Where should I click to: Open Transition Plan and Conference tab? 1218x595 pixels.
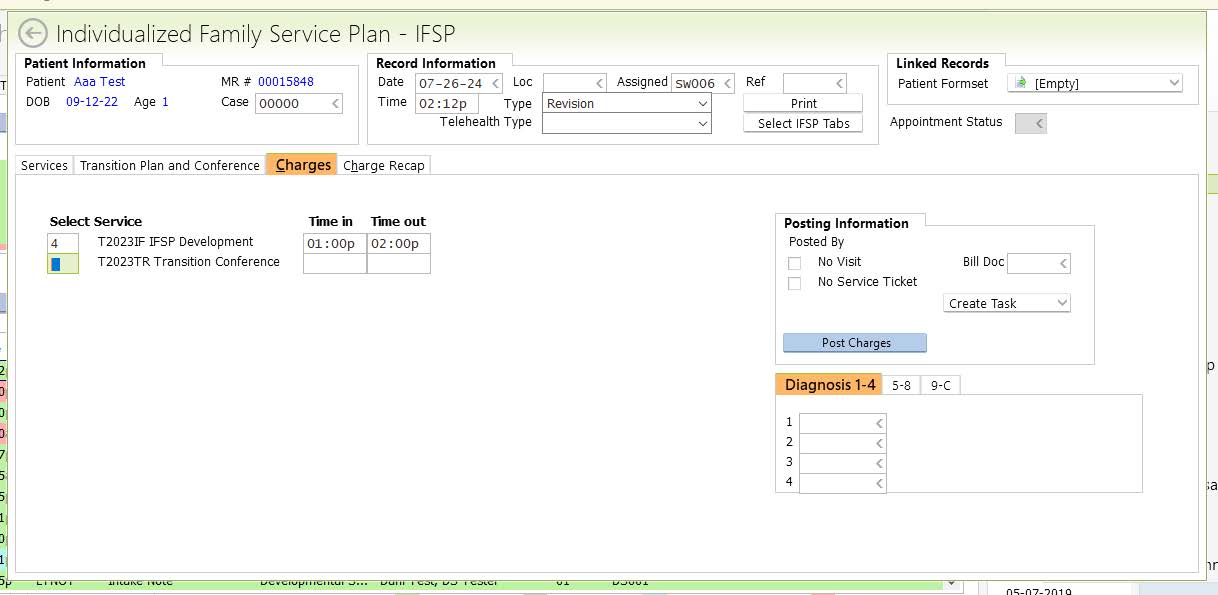pyautogui.click(x=169, y=166)
